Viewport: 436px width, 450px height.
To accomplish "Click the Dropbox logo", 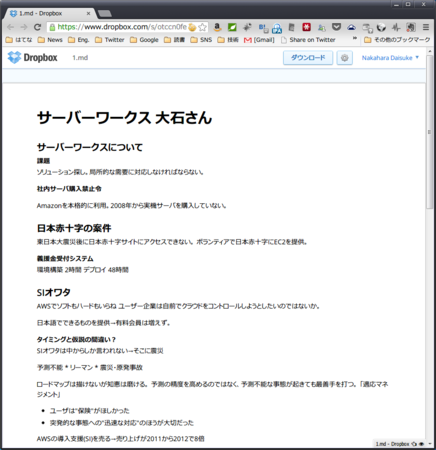I will 32,57.
